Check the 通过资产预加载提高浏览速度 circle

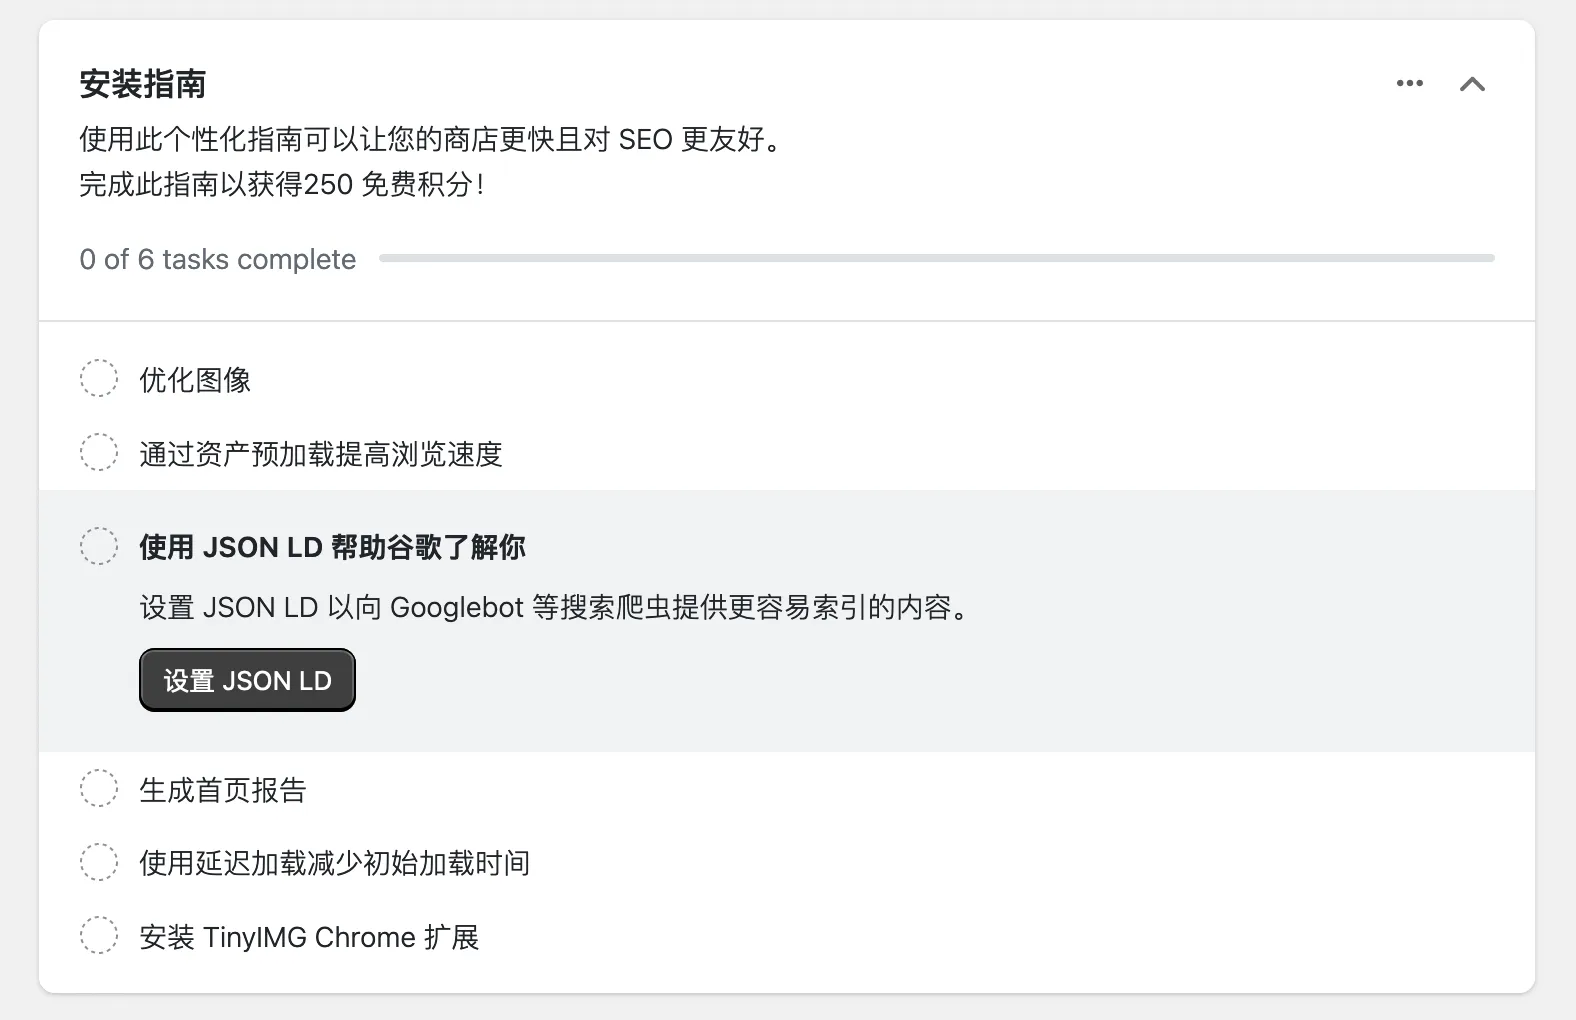[99, 452]
